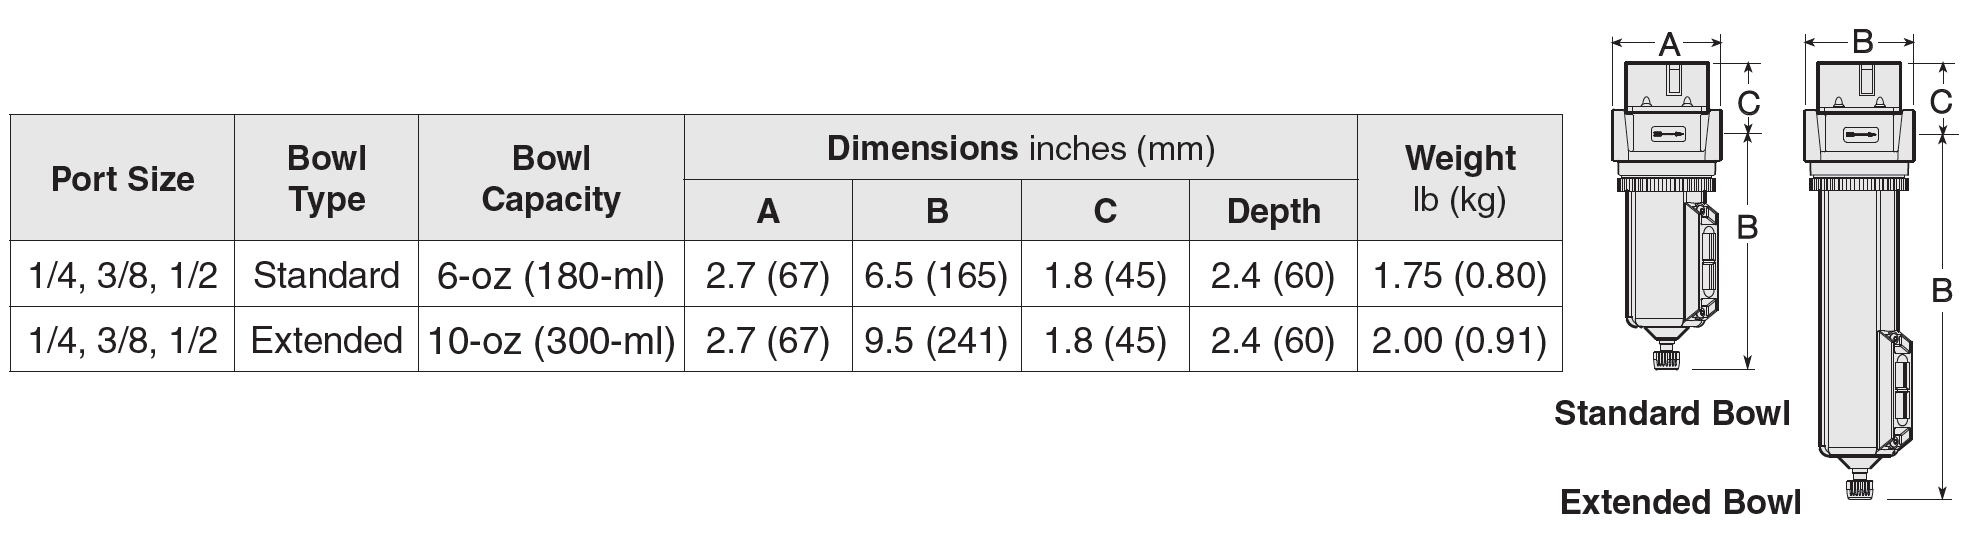Click the 2.00 (0.91) weight cell
1978x534 pixels.
click(x=1460, y=340)
